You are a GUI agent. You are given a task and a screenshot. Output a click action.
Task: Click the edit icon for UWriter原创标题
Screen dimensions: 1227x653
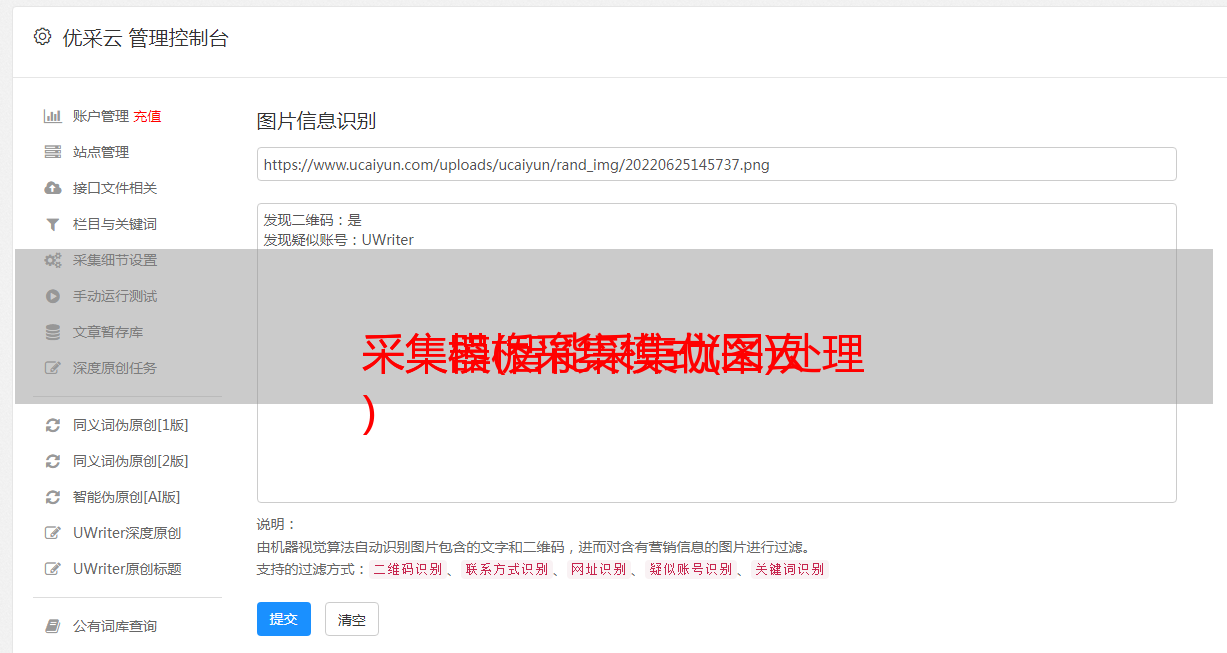53,569
